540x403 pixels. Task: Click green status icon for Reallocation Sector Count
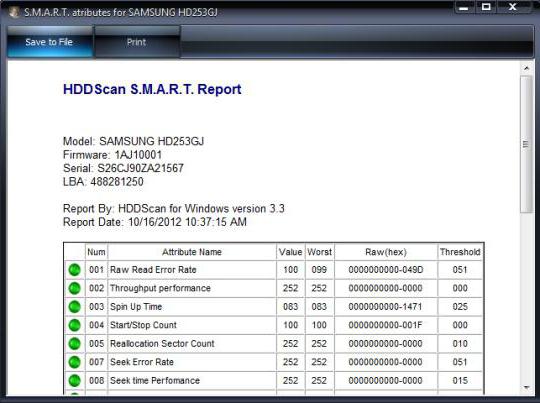(74, 343)
